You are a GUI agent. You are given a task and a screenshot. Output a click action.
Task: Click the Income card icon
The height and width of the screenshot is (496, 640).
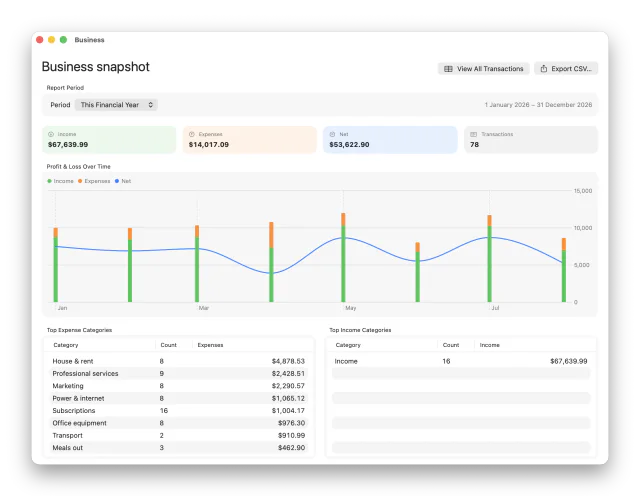[x=51, y=134]
